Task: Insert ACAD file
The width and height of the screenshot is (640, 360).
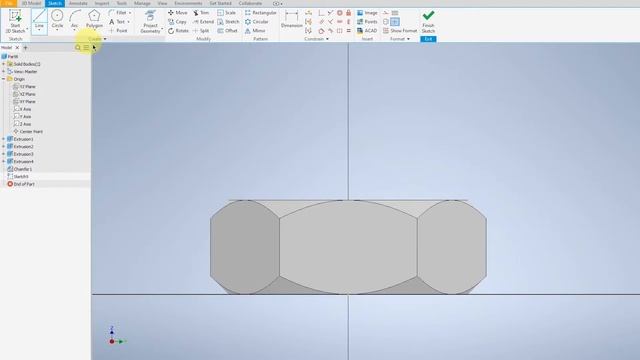Action: [x=367, y=31]
